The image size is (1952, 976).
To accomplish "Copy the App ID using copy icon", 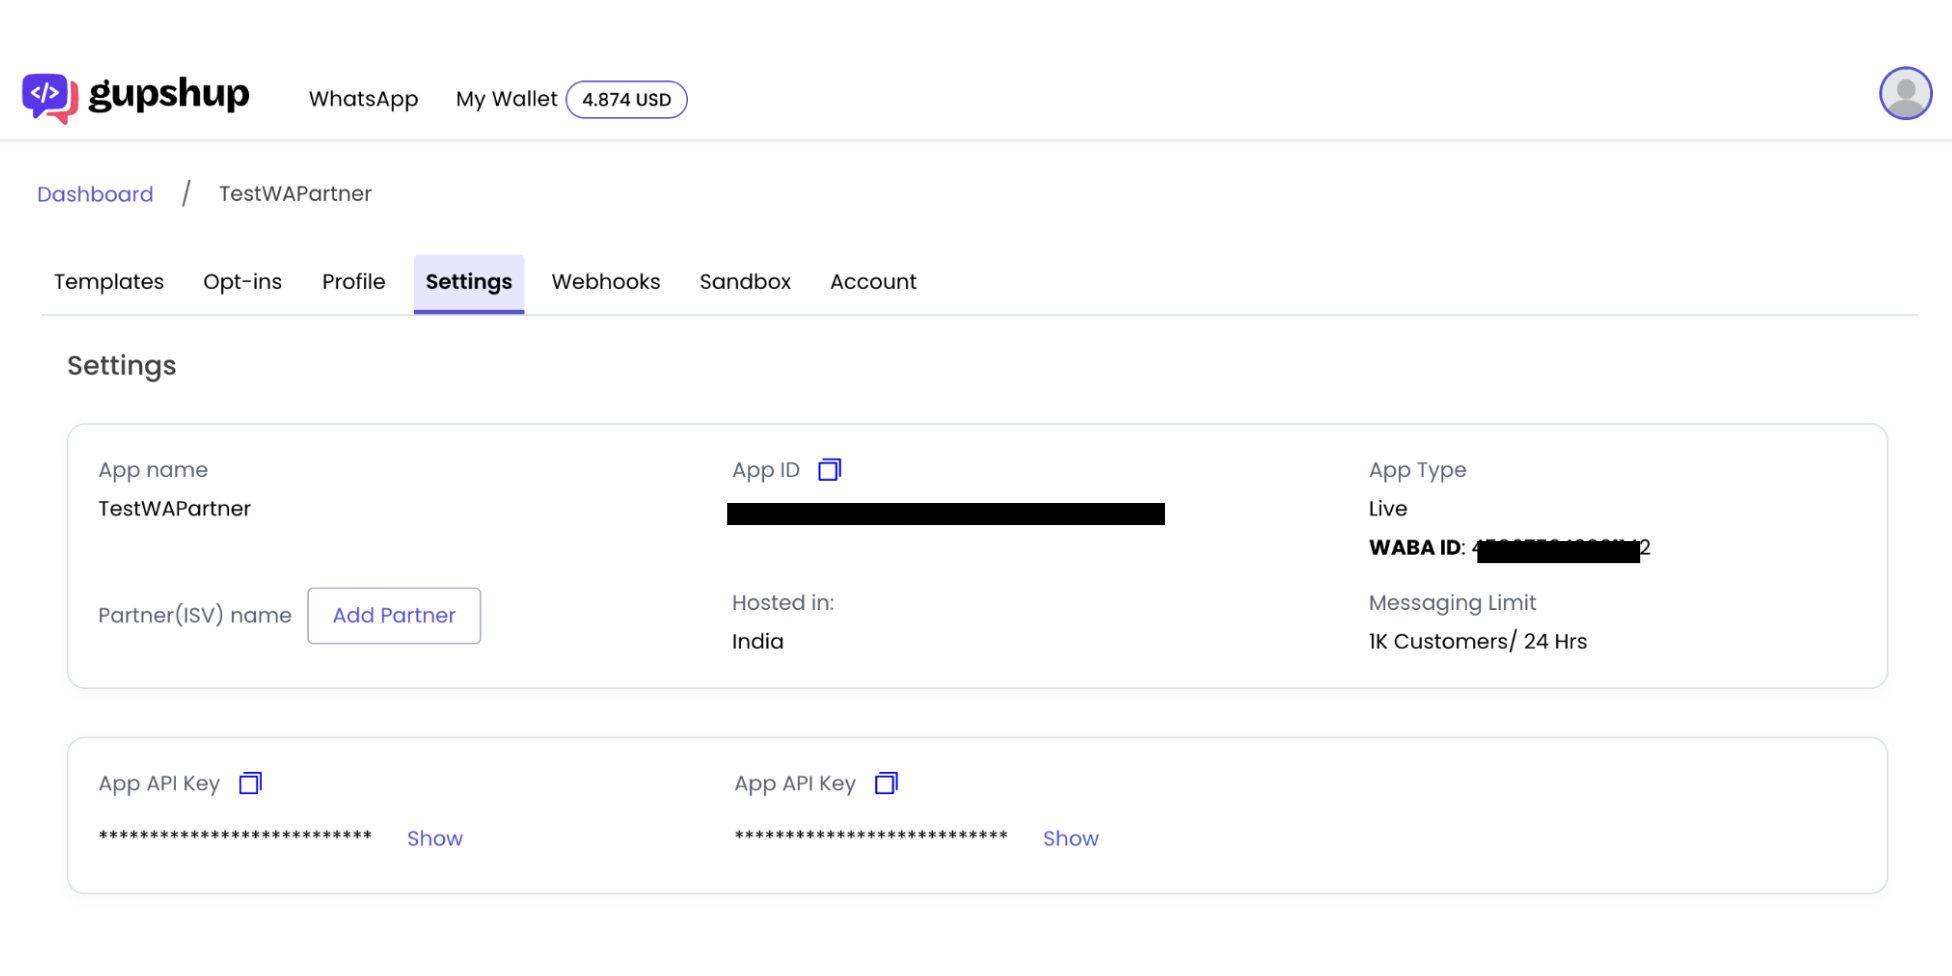I will point(829,470).
